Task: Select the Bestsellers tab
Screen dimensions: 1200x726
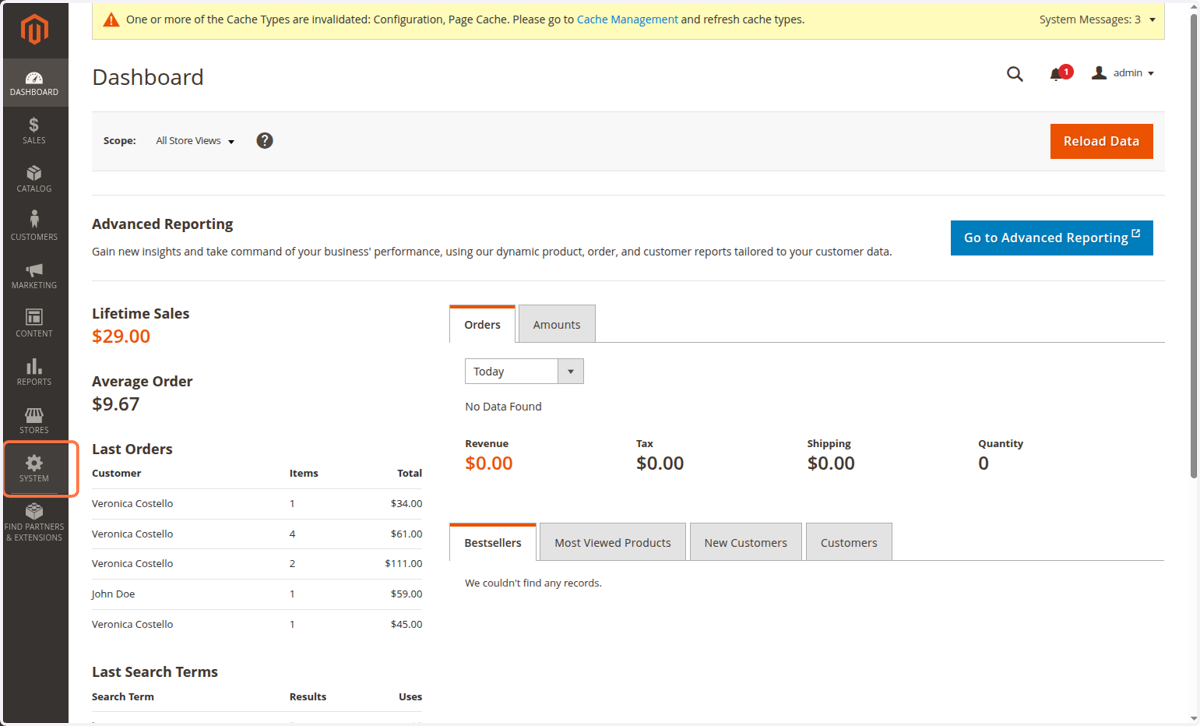Action: pyautogui.click(x=493, y=542)
